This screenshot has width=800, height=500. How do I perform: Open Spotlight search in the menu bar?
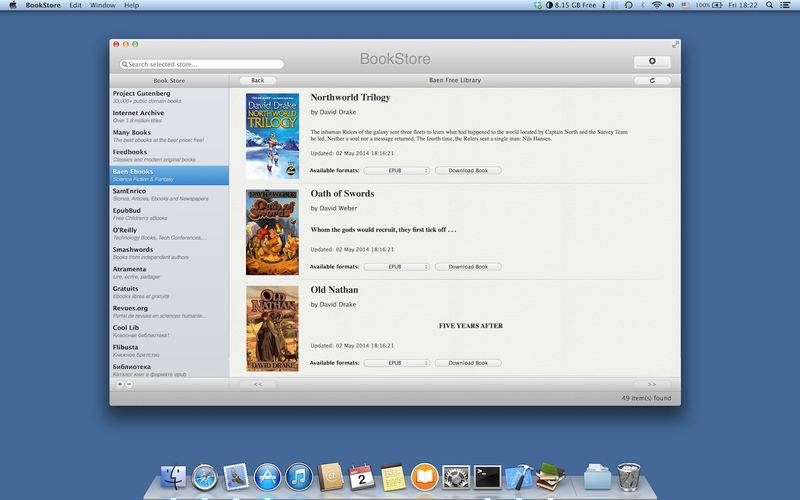[769, 5]
